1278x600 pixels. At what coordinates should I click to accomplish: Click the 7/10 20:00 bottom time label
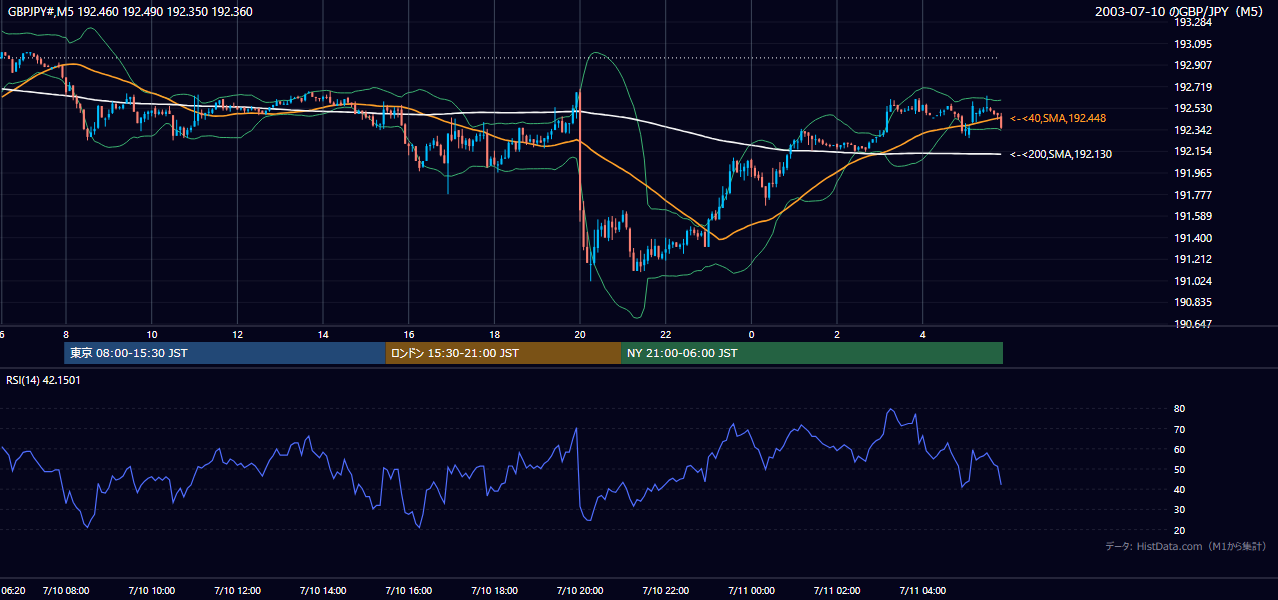tap(580, 591)
